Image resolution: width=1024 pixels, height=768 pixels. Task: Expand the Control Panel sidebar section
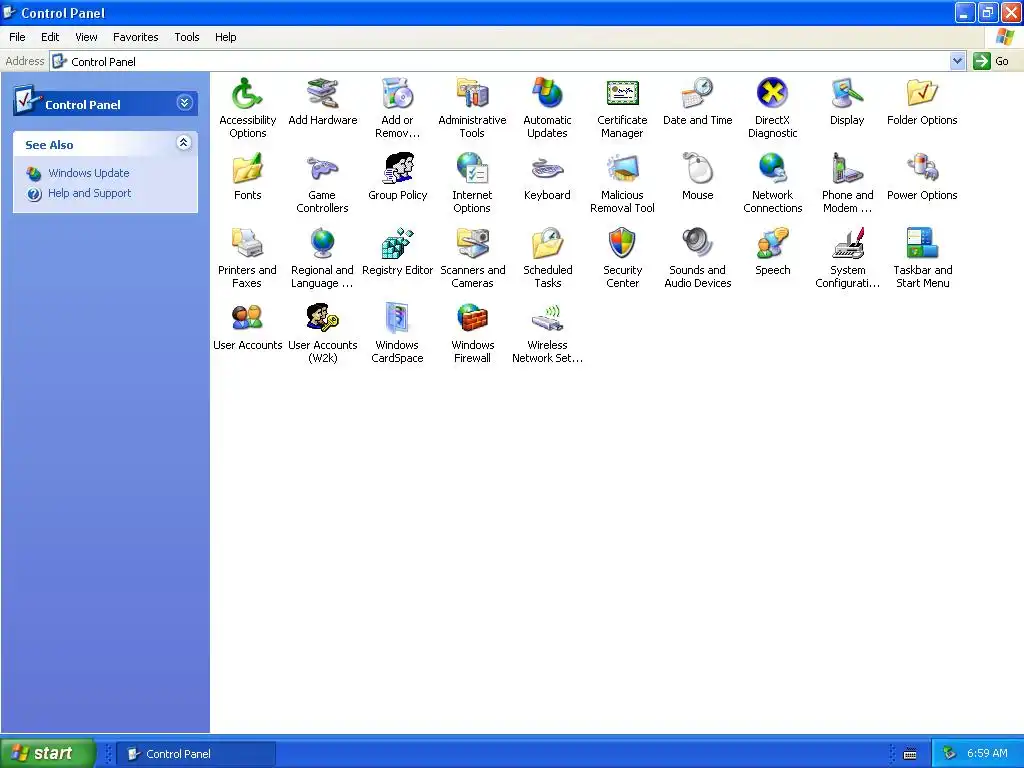(x=185, y=103)
